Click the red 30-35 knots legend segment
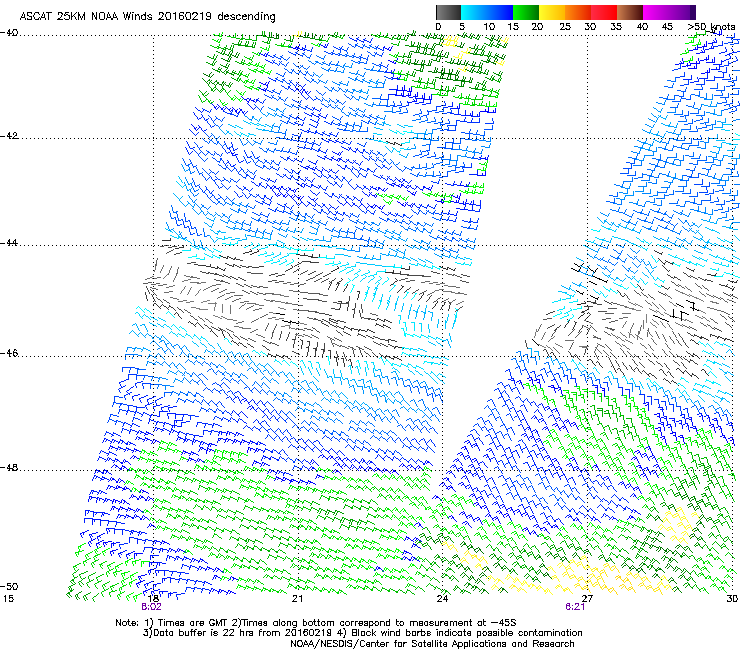This screenshot has height=650, width=740. [604, 12]
